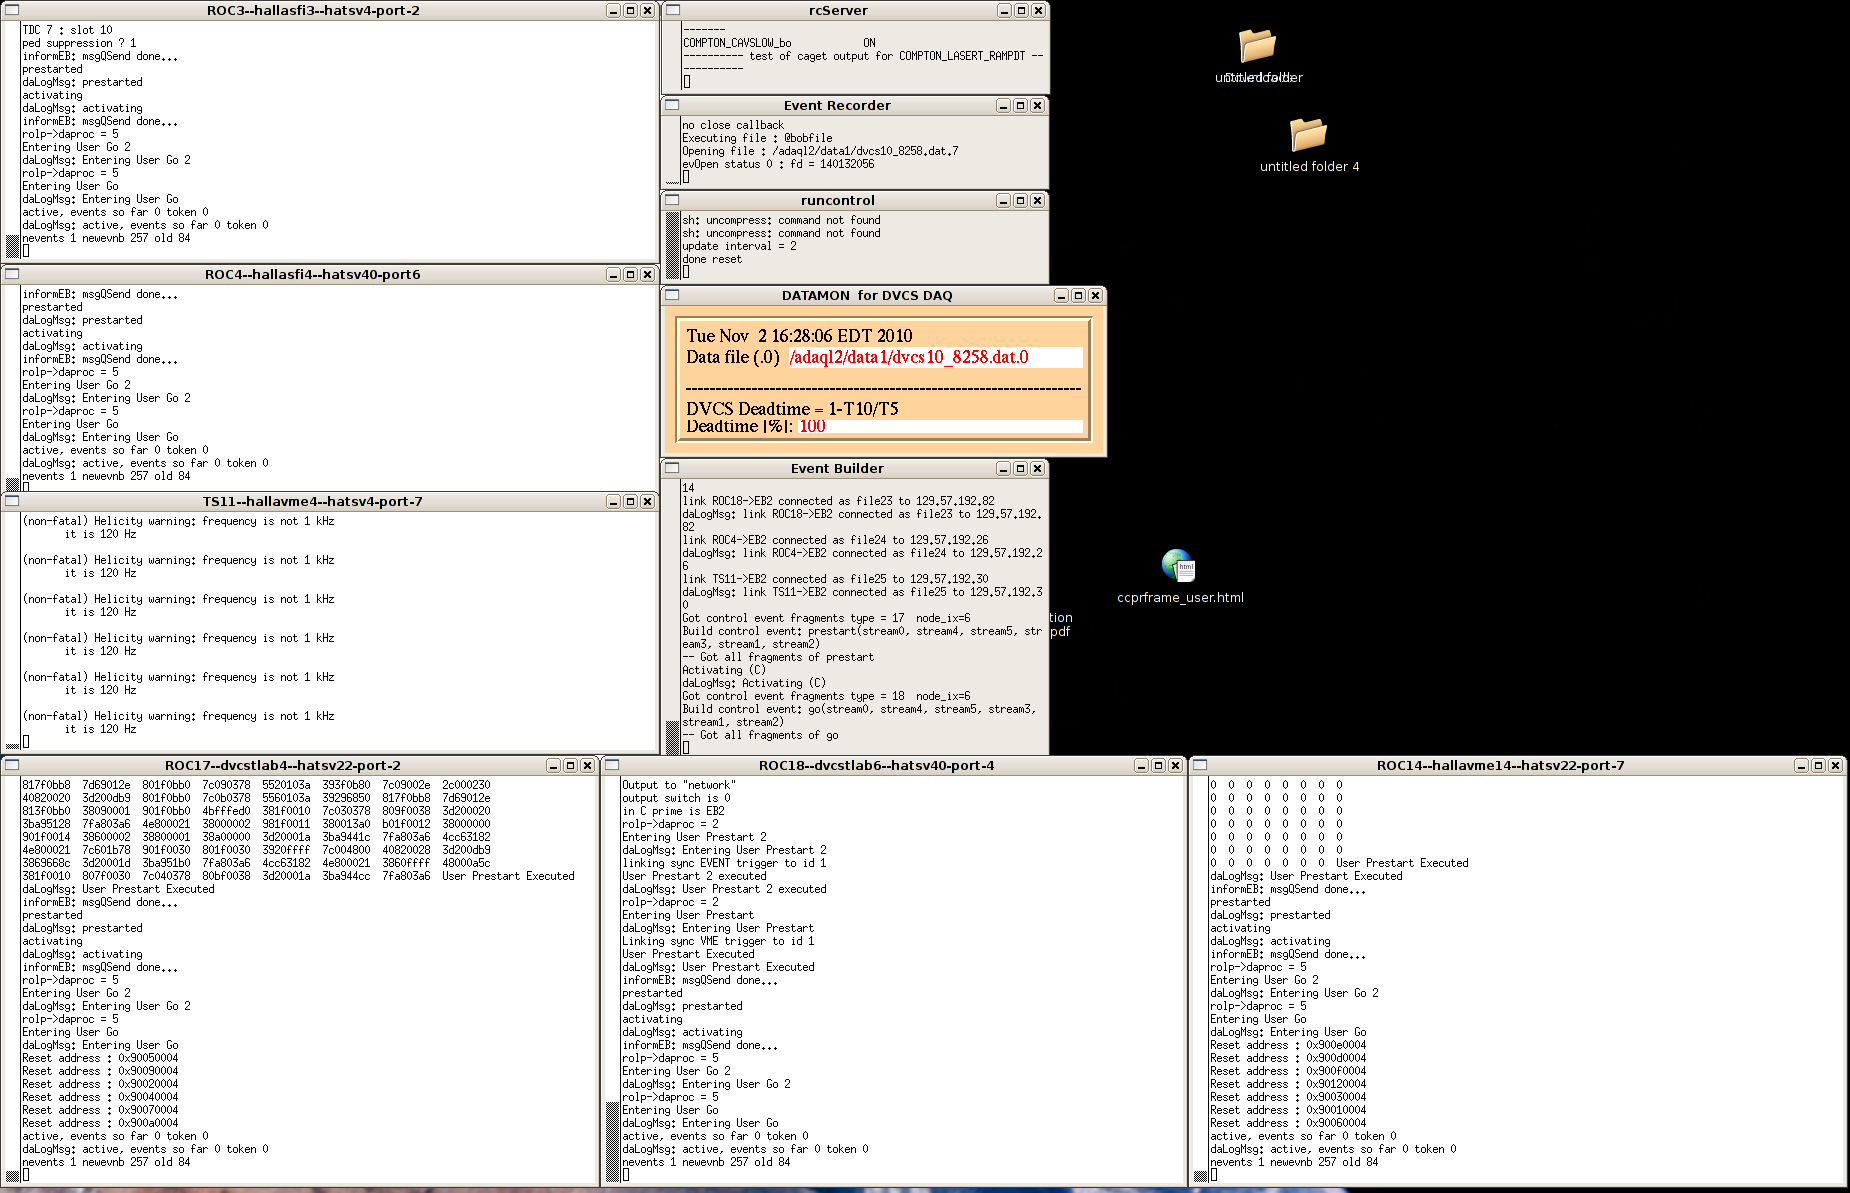Screen dimensions: 1850x1193
Task: Open window menu of Event Builder window
Action: (673, 468)
